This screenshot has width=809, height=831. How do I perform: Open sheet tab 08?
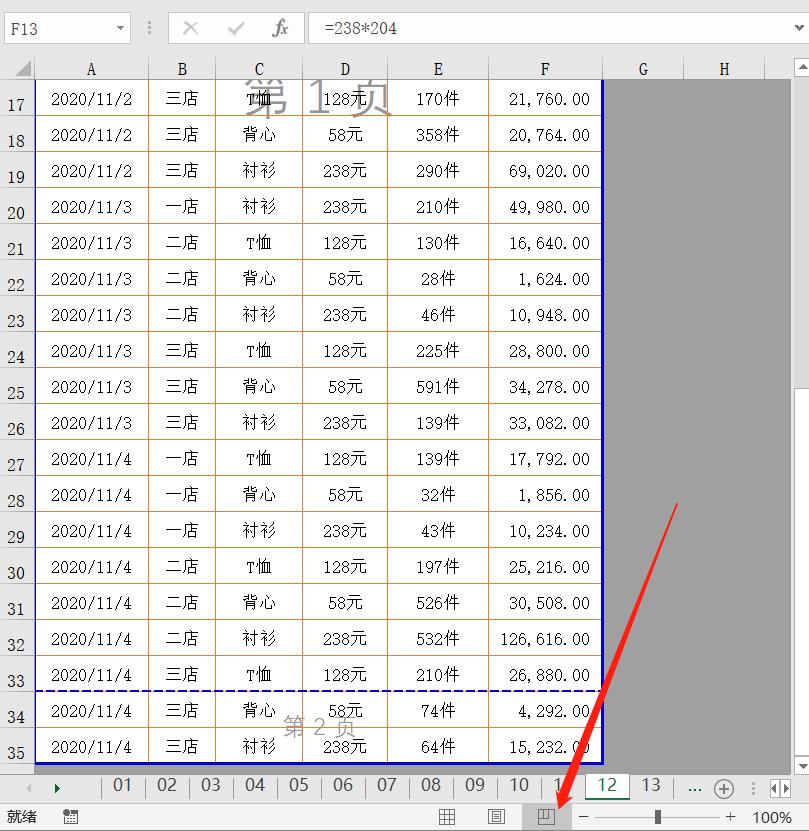pyautogui.click(x=431, y=785)
